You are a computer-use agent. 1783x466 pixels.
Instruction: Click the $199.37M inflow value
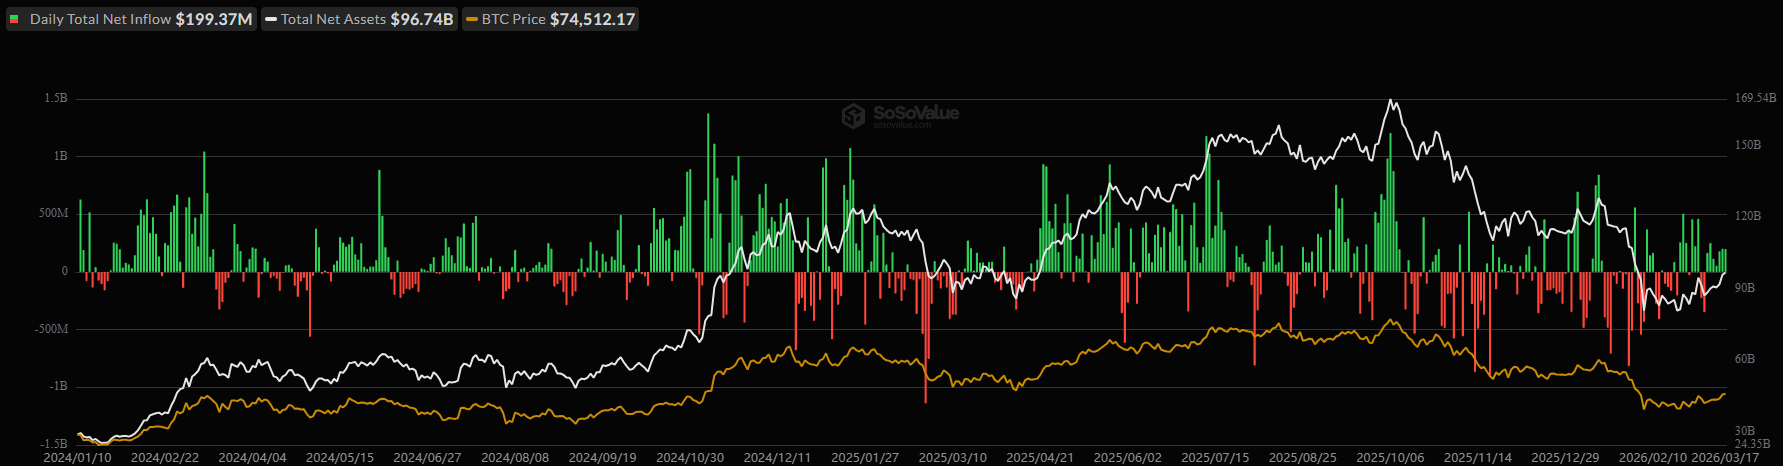coord(214,20)
